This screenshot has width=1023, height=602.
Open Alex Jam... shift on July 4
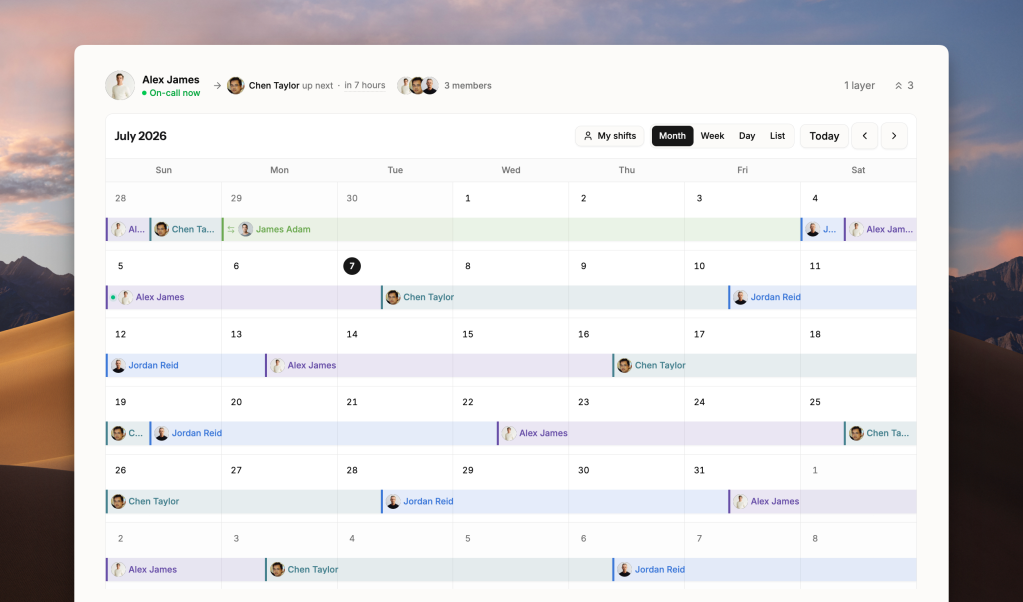pos(880,230)
